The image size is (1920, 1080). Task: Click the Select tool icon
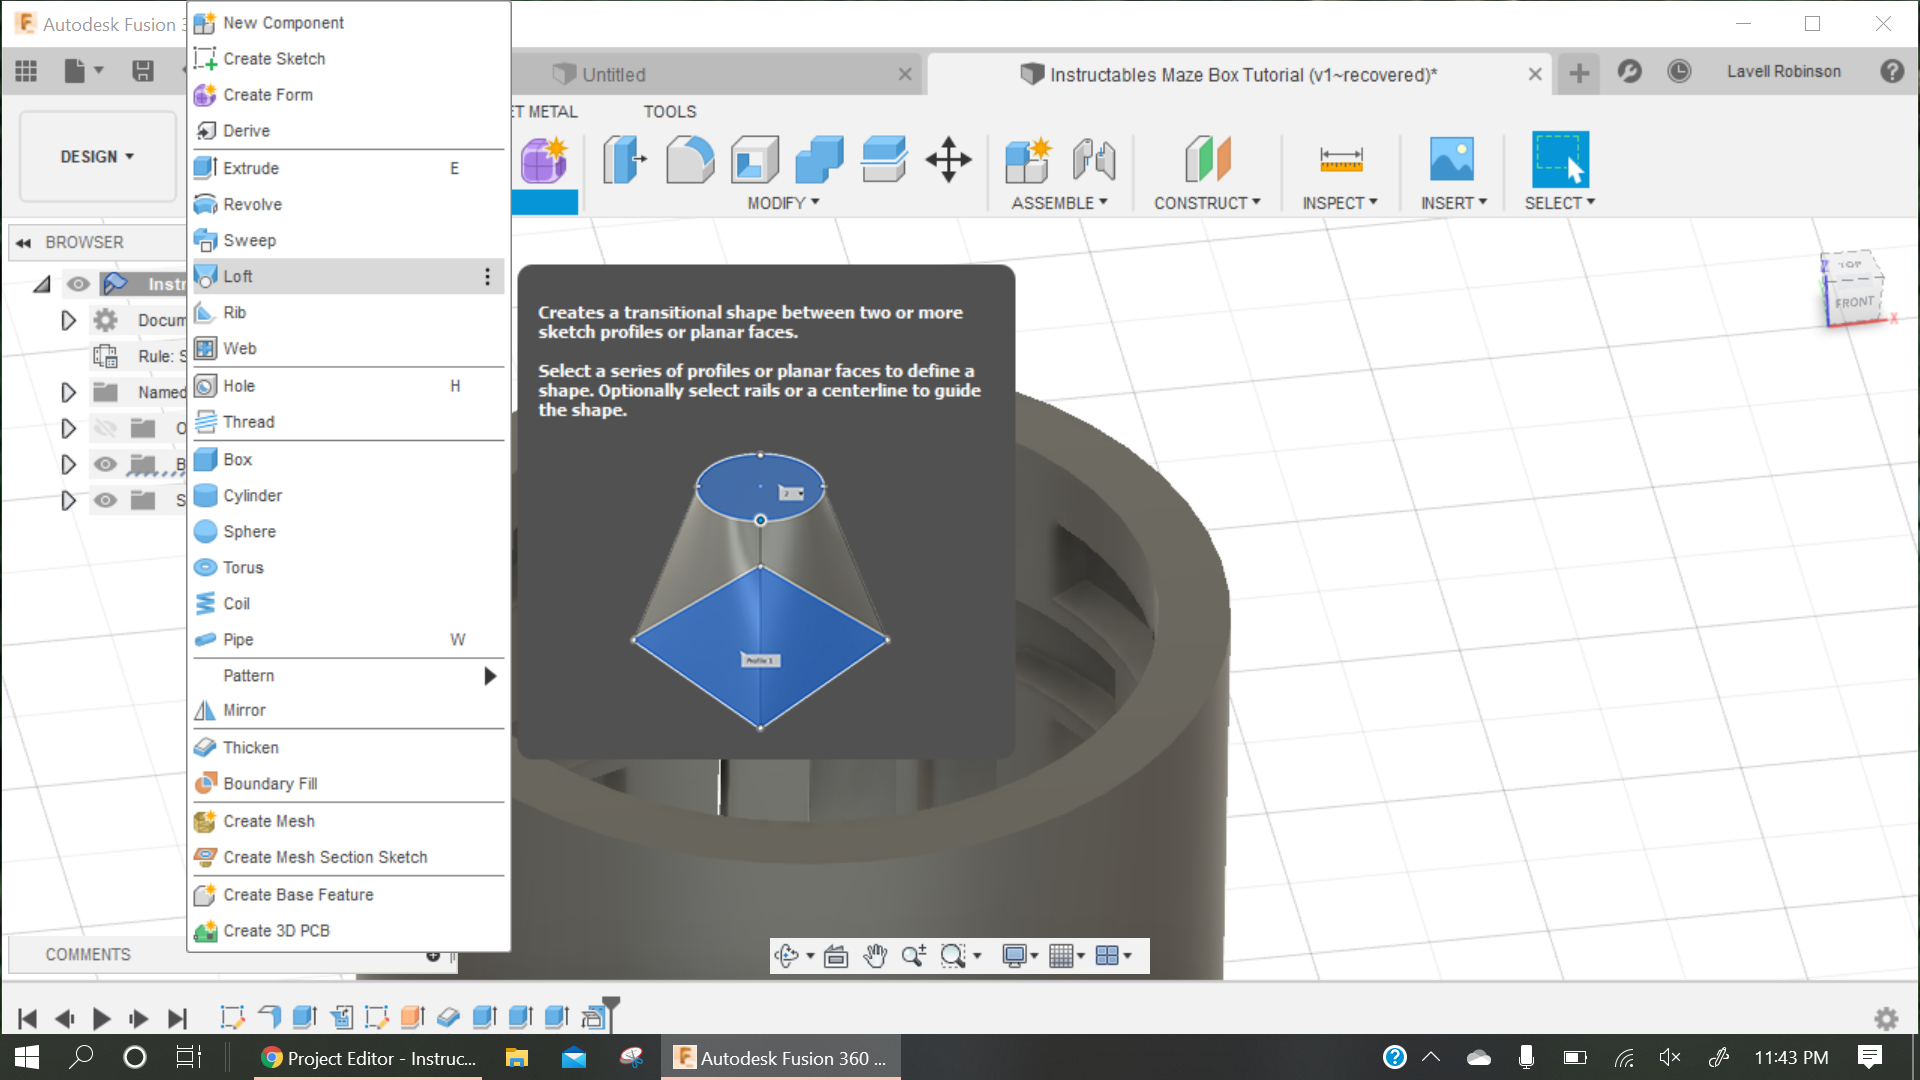[1560, 160]
